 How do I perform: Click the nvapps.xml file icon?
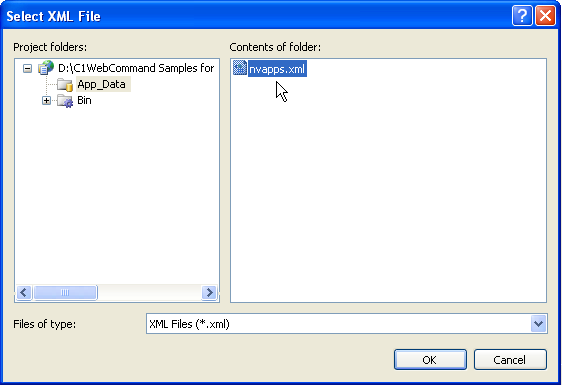click(239, 68)
